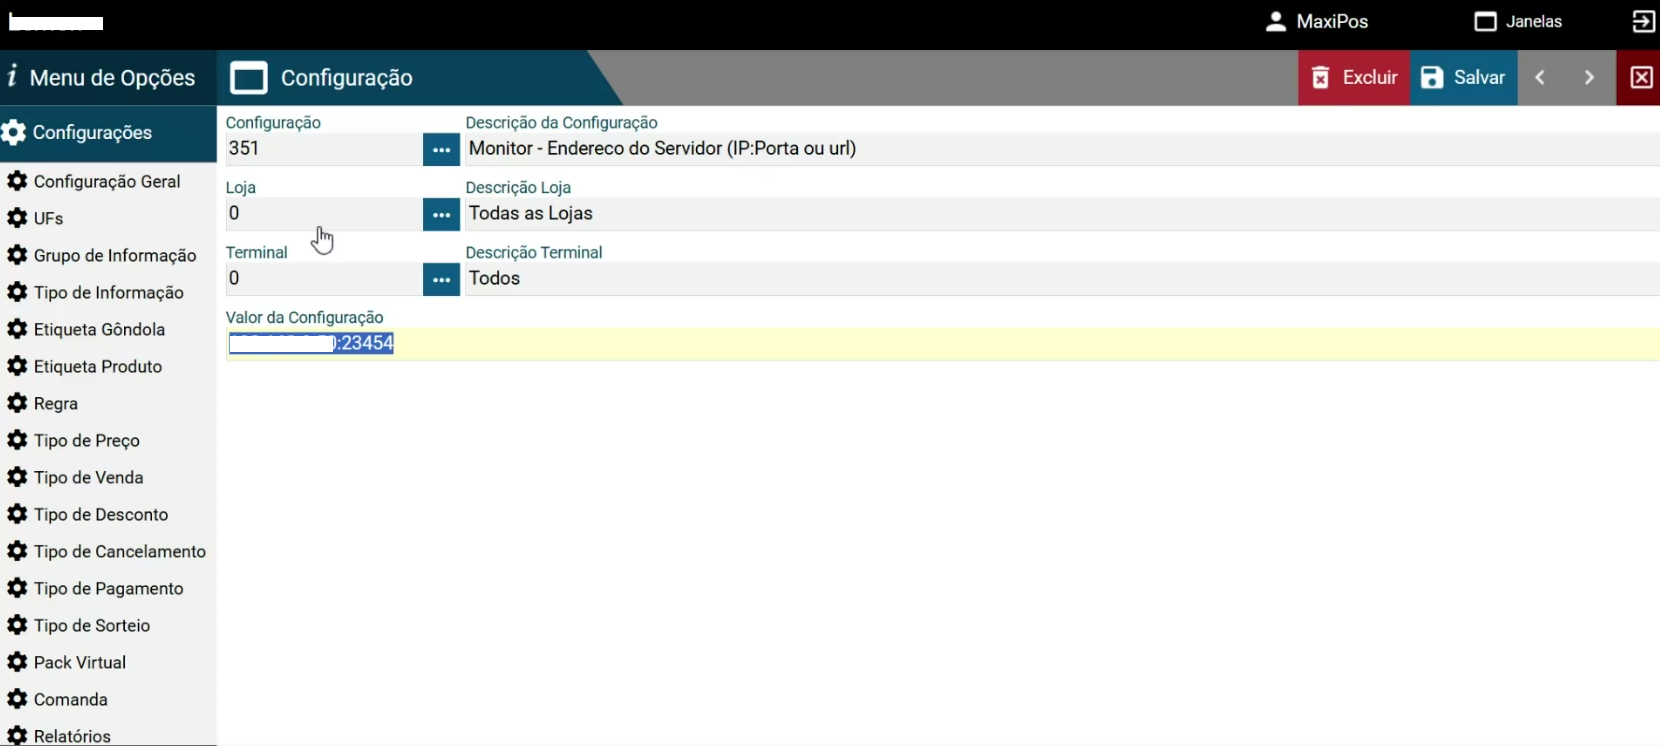This screenshot has height=746, width=1660.
Task: Open the Configurações section
Action: point(108,133)
